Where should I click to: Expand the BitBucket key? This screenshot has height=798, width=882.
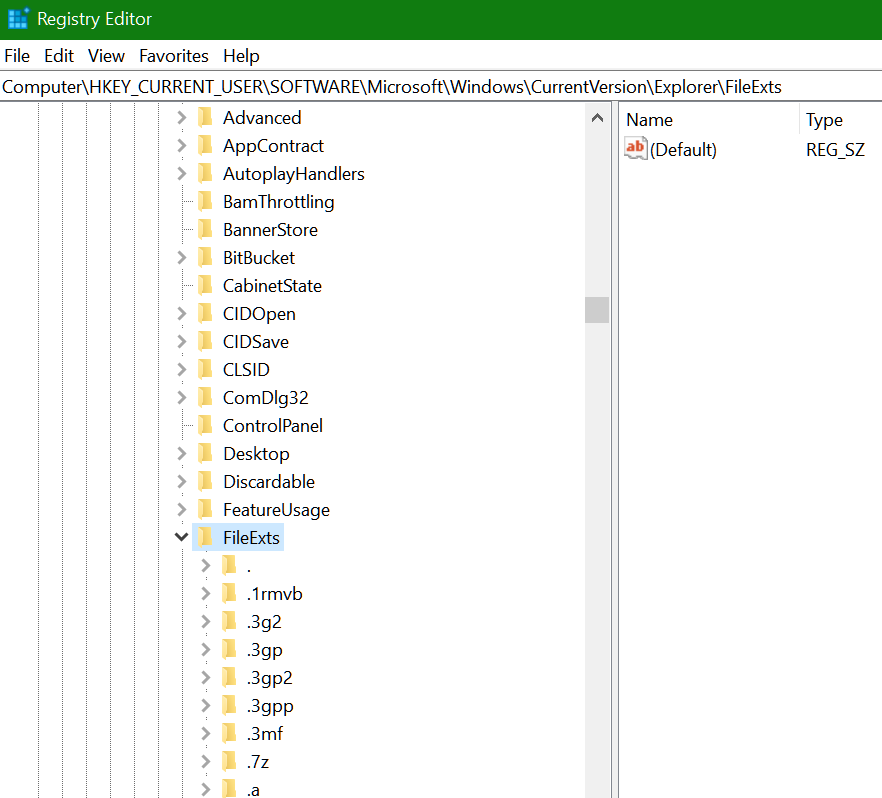(x=181, y=258)
